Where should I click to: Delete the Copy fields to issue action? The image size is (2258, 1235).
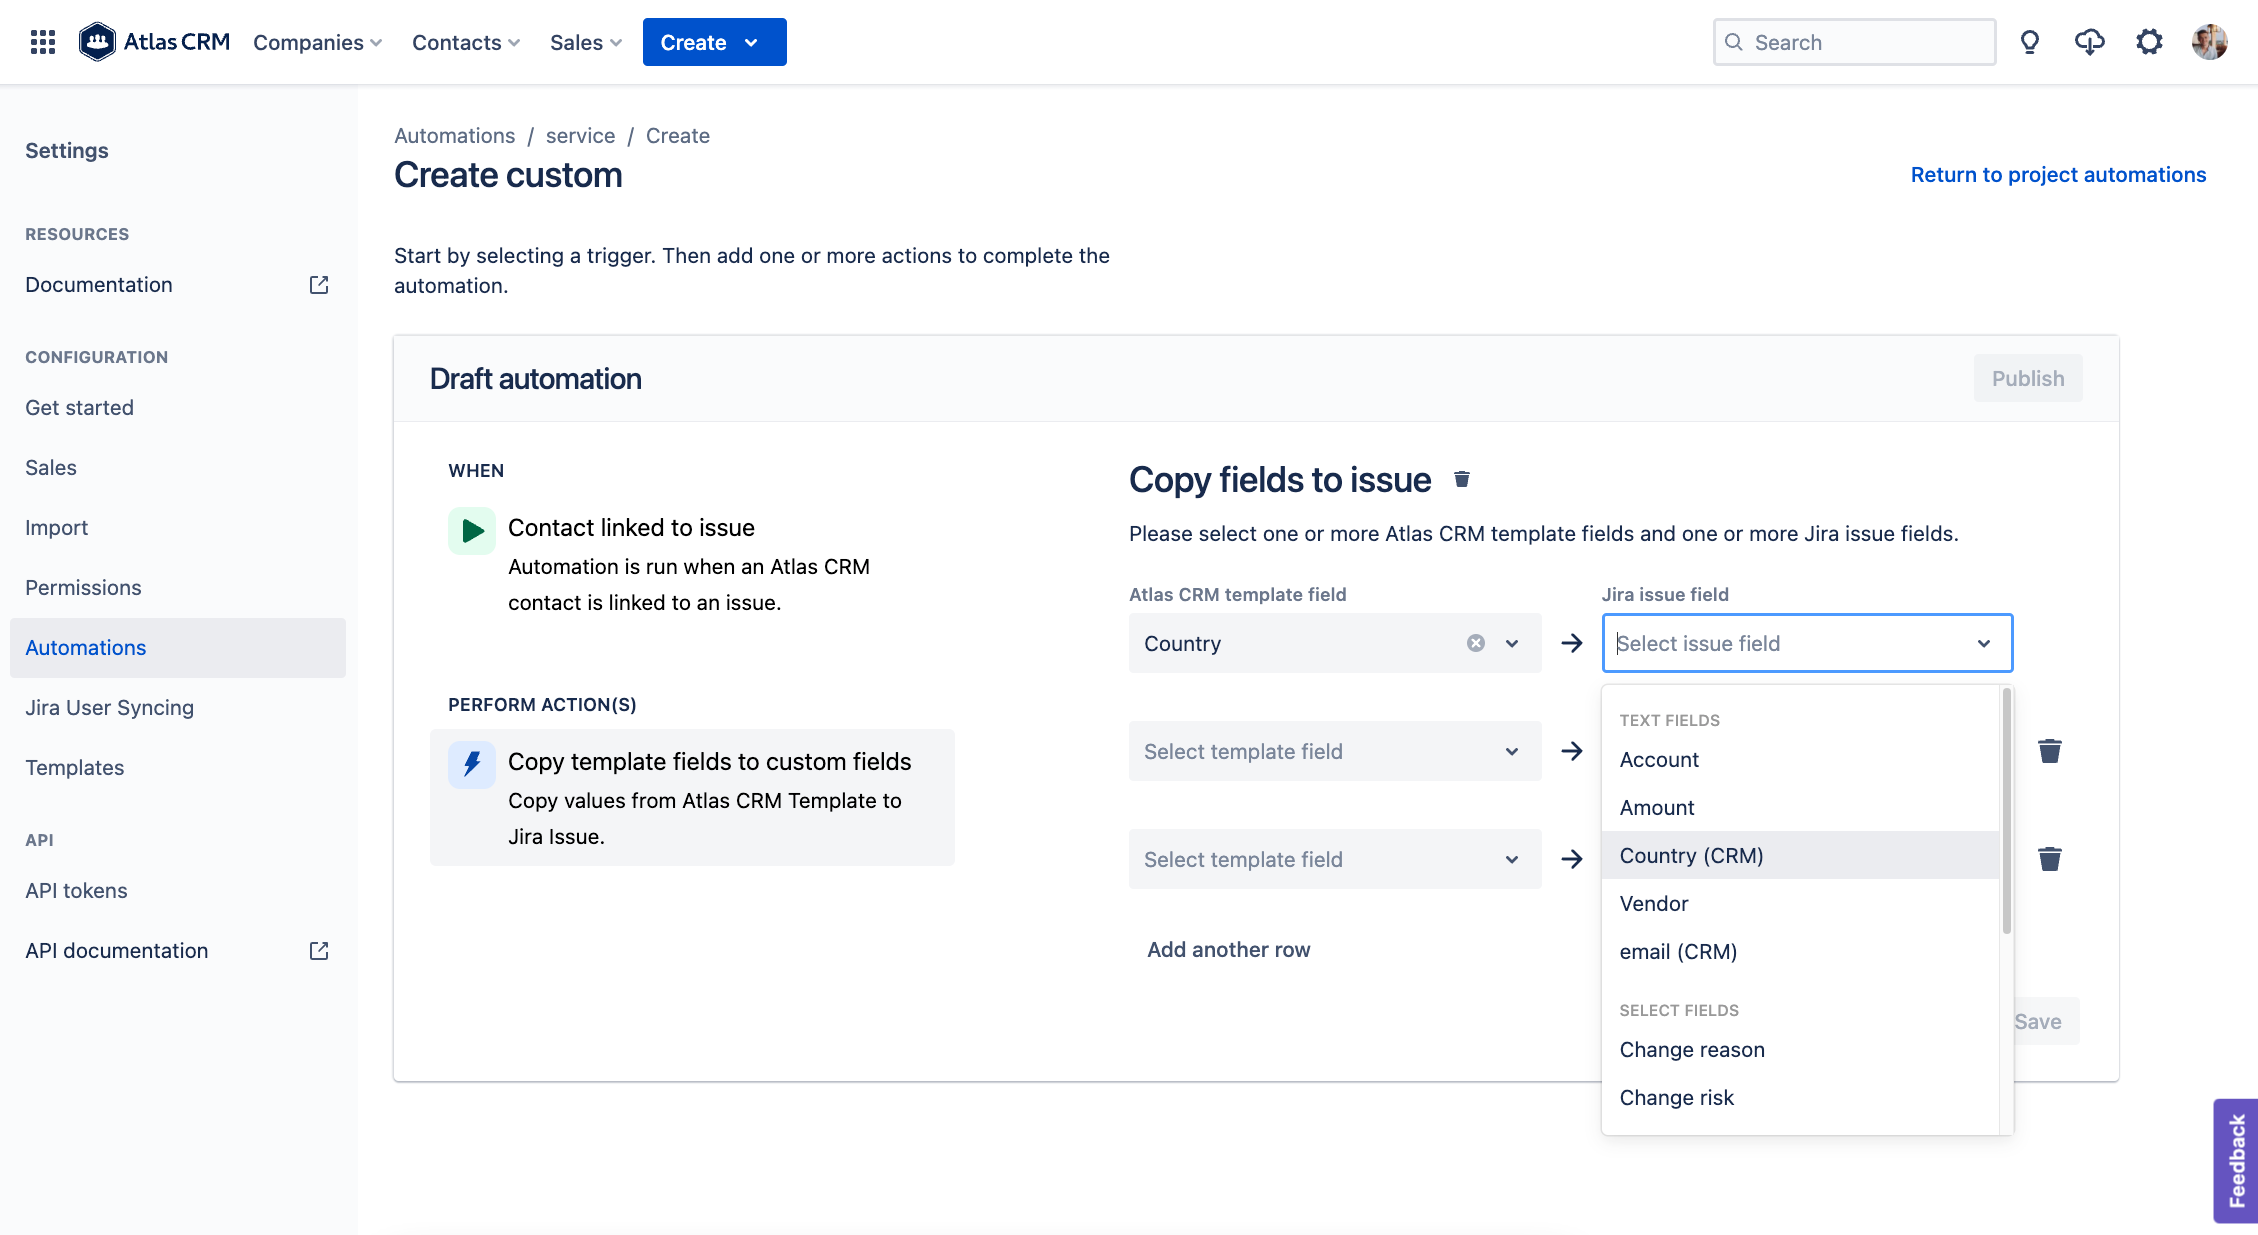point(1462,479)
